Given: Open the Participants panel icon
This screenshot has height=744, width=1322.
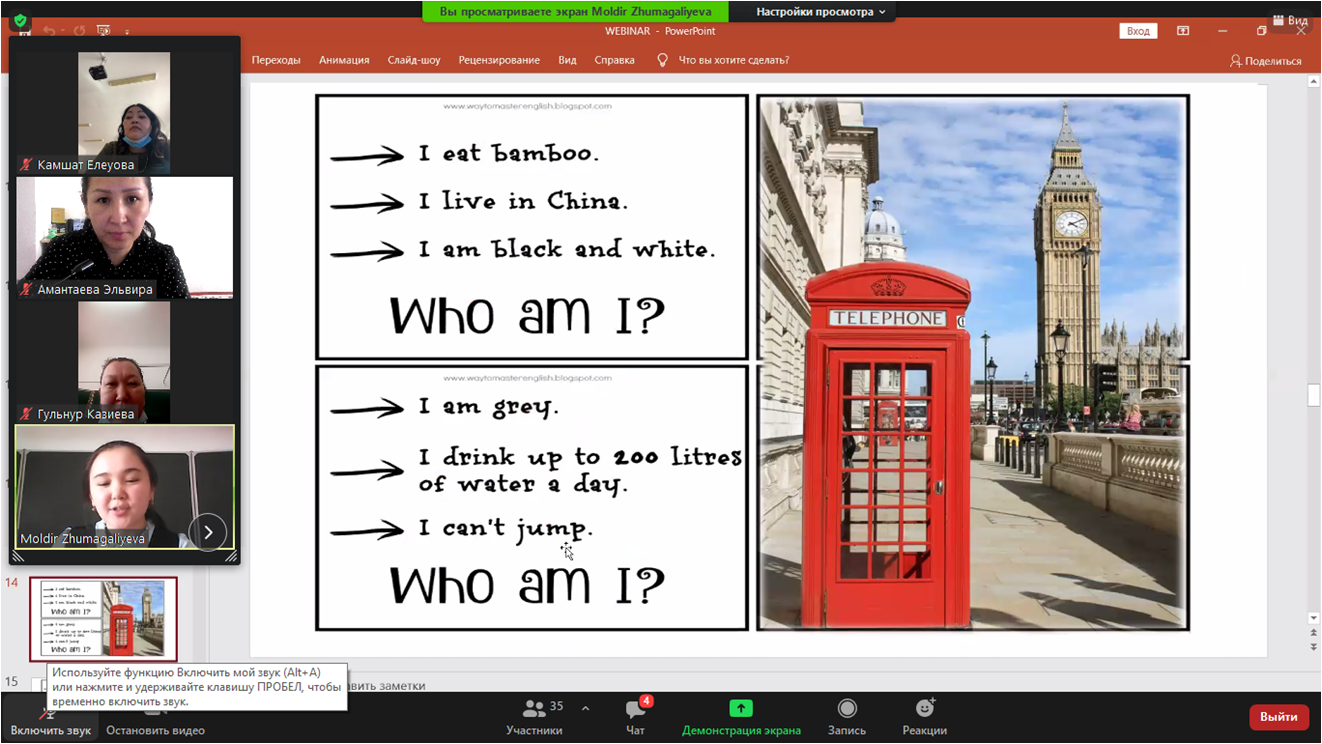Looking at the screenshot, I should click(534, 709).
